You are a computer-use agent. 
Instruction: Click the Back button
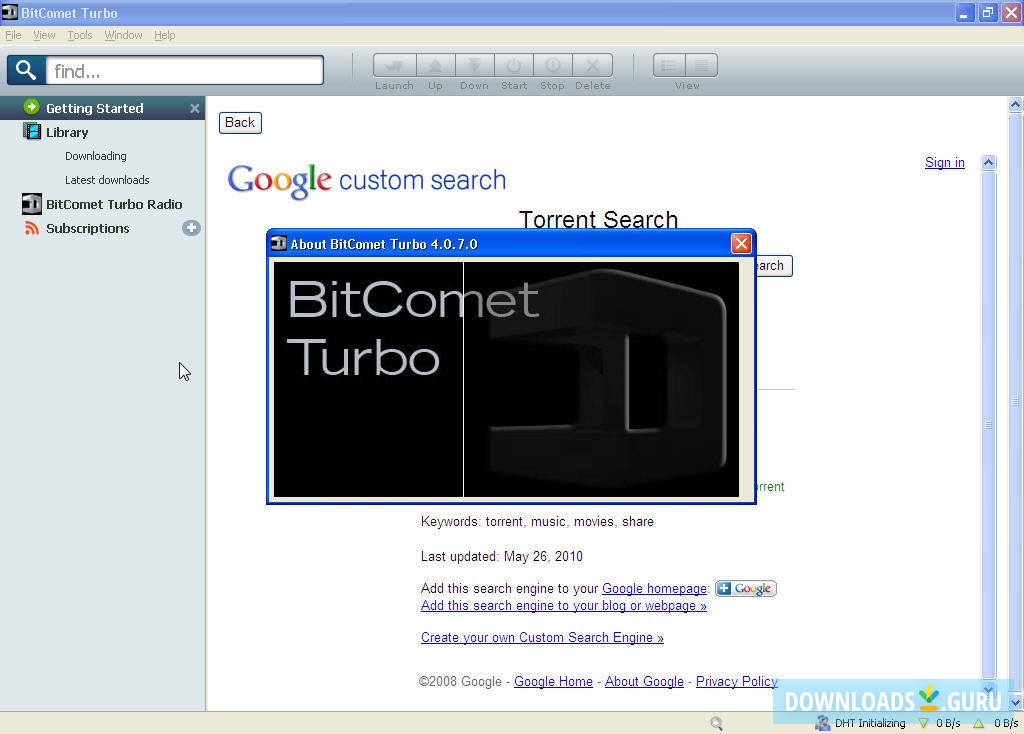[240, 123]
